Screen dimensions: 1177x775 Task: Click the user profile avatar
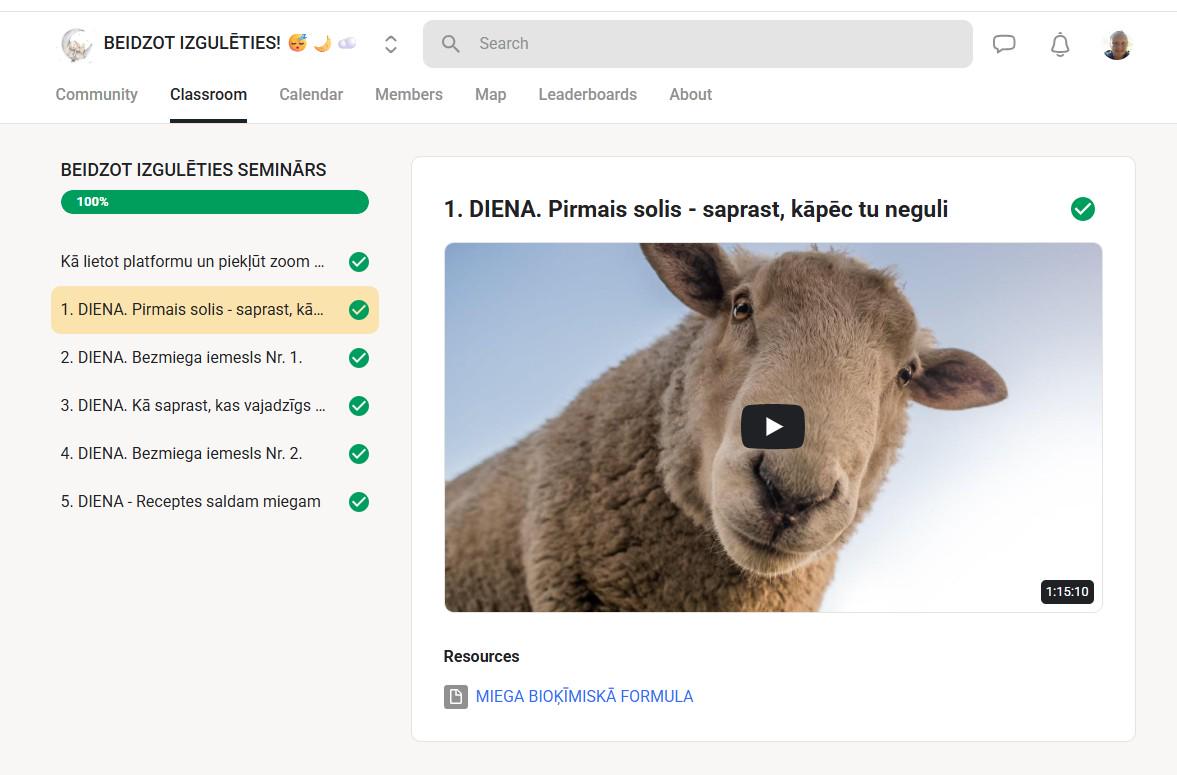(x=1117, y=44)
